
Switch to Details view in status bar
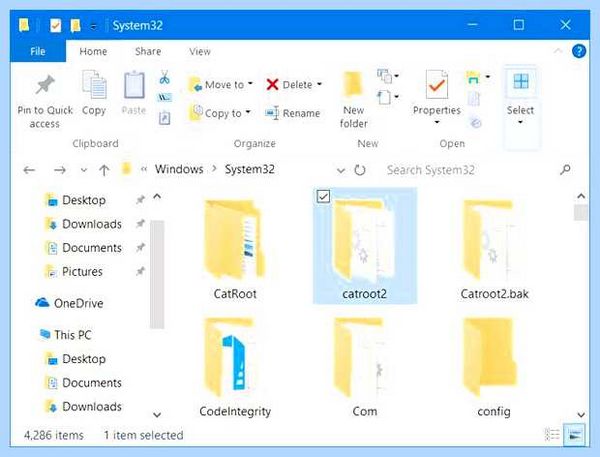click(x=552, y=435)
